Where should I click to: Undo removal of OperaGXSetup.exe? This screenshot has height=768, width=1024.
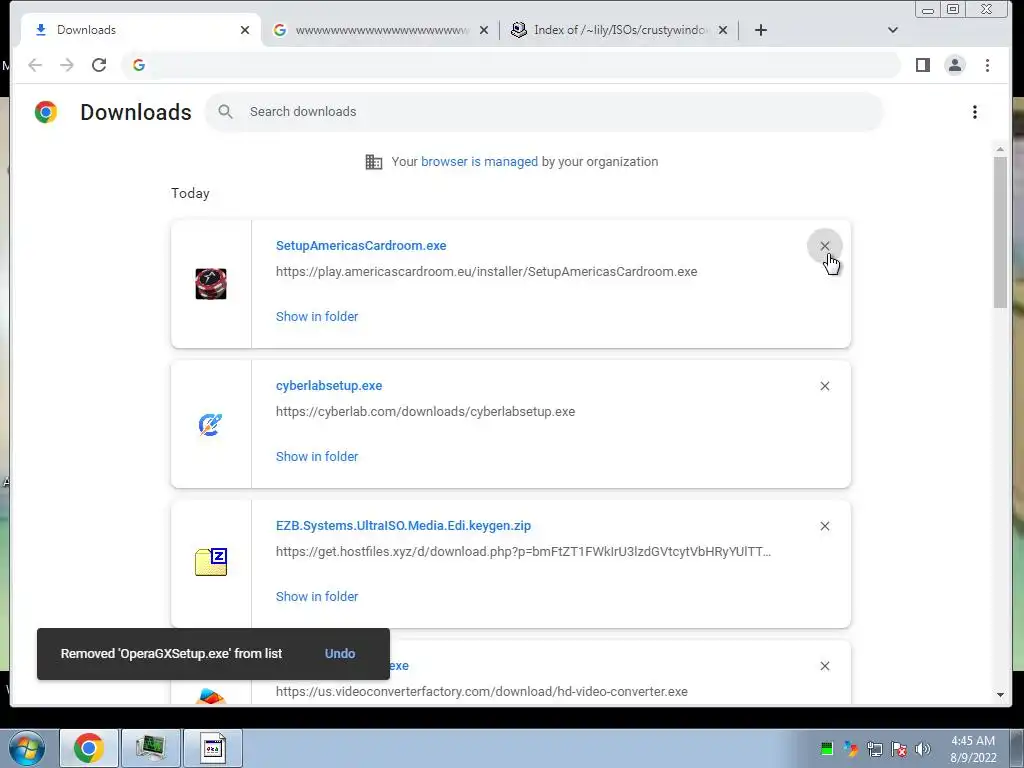point(340,653)
